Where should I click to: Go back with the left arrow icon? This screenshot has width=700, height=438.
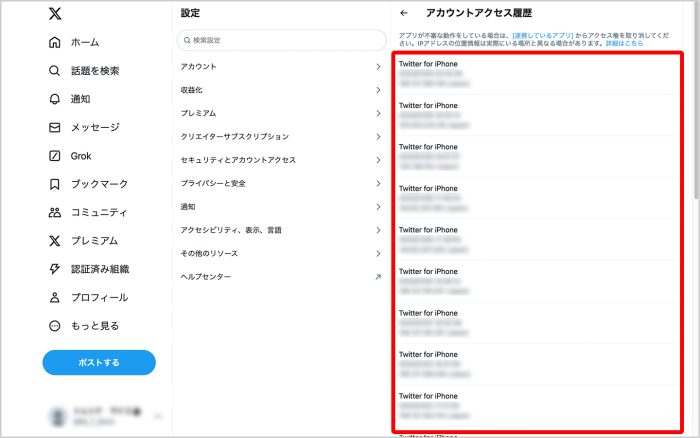pos(404,14)
